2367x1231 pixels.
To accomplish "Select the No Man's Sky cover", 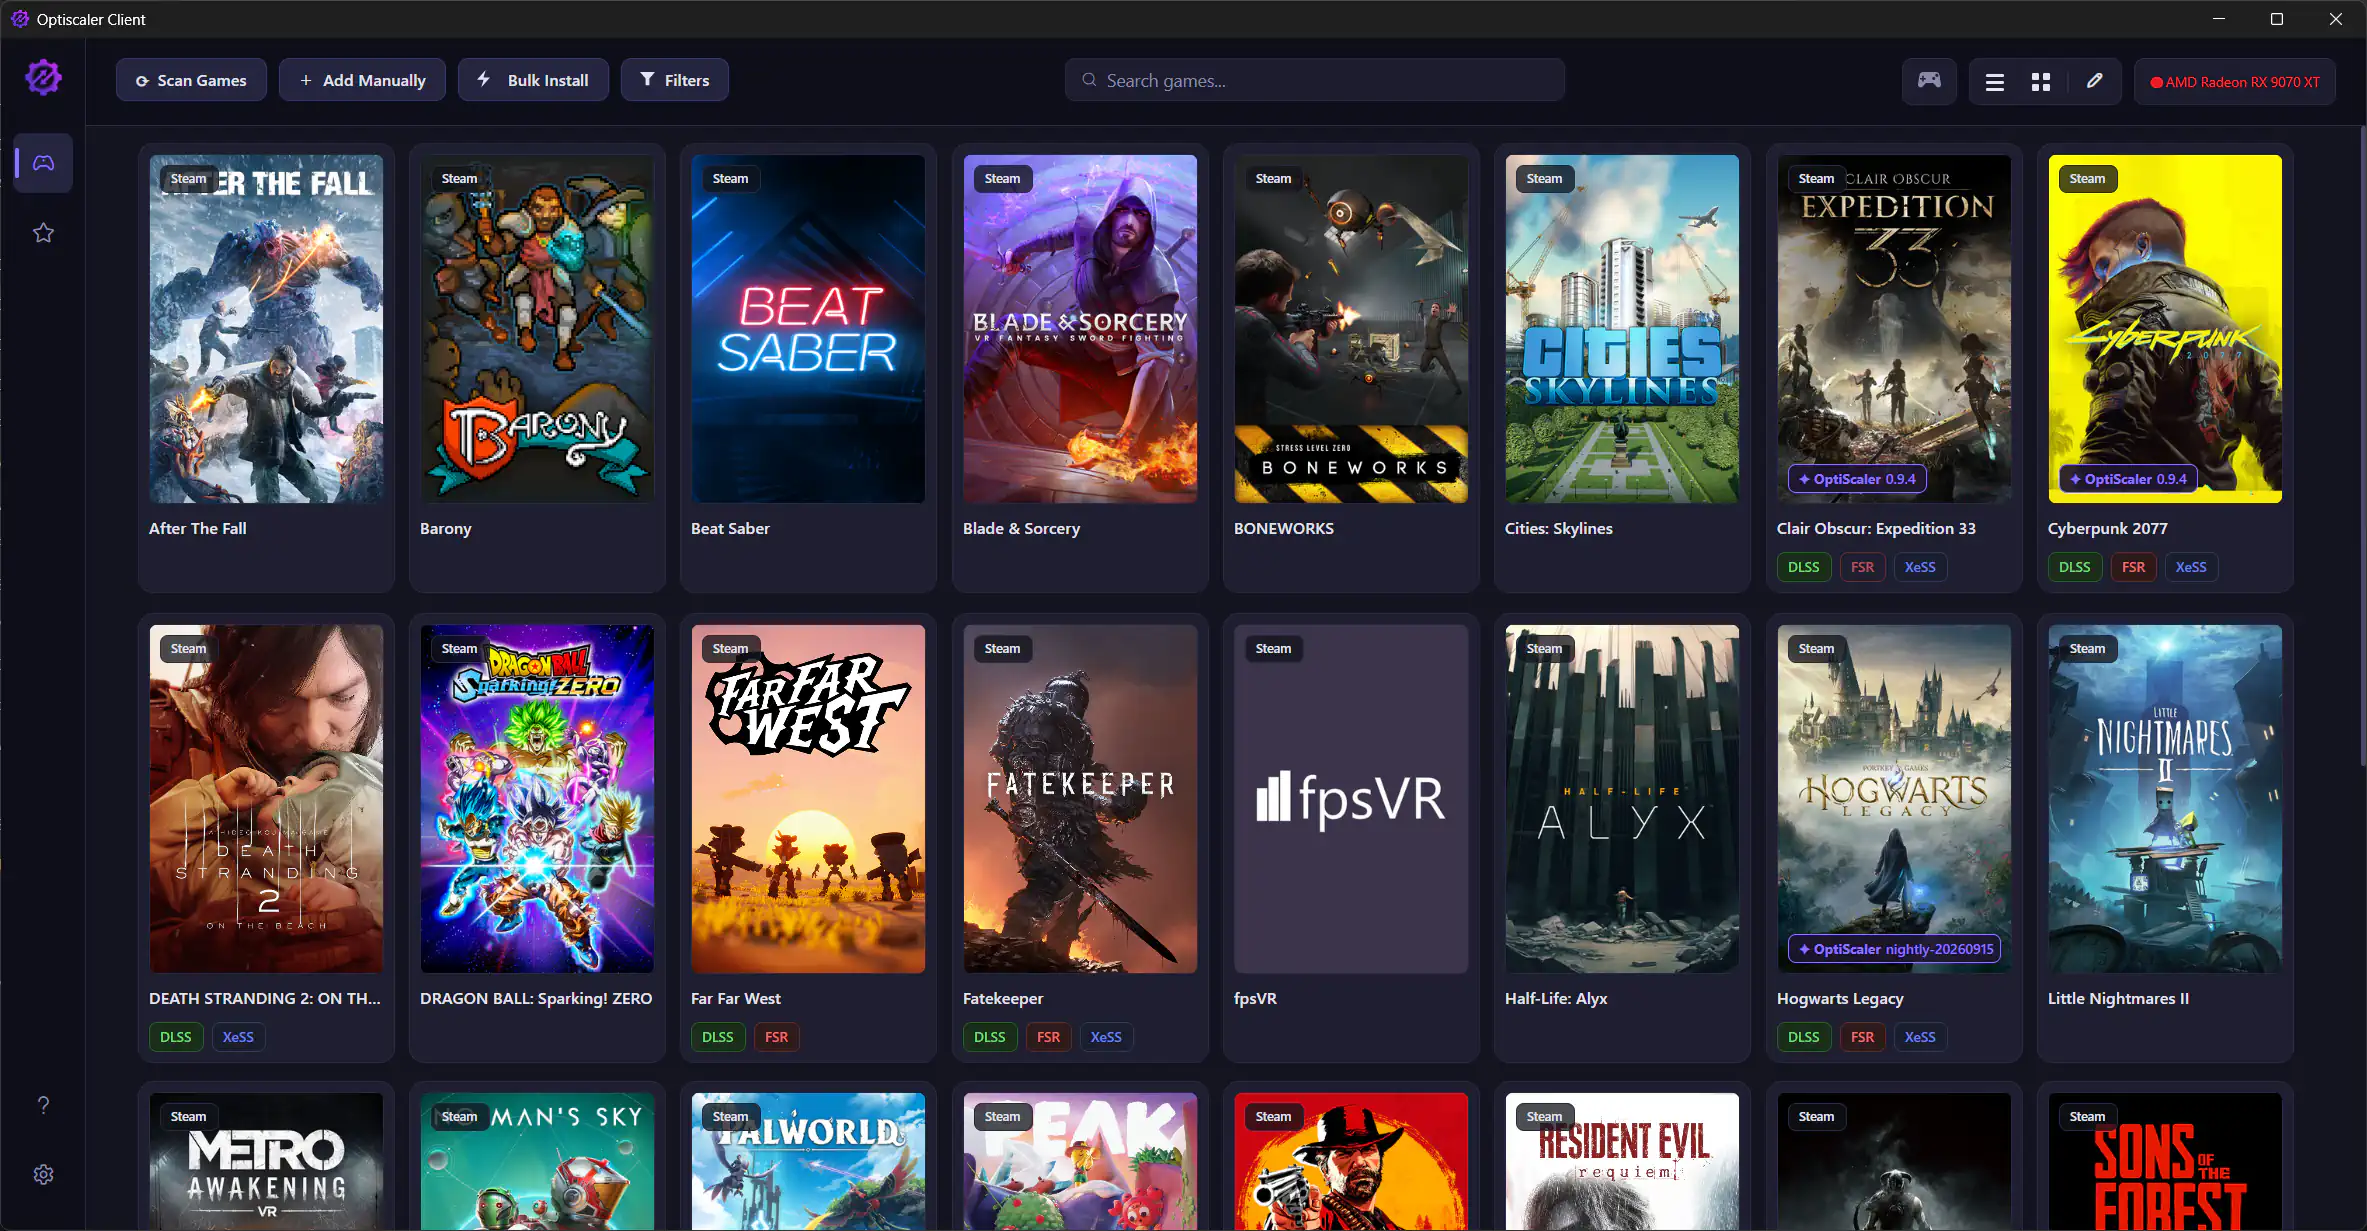I will pos(537,1161).
